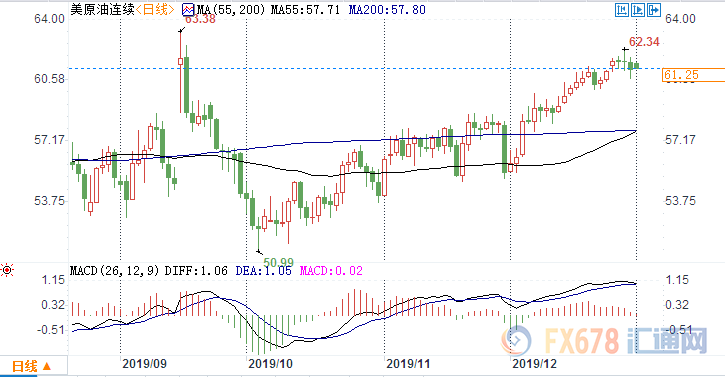
Task: Click the DEA:1.05 blue legend text
Action: (264, 271)
